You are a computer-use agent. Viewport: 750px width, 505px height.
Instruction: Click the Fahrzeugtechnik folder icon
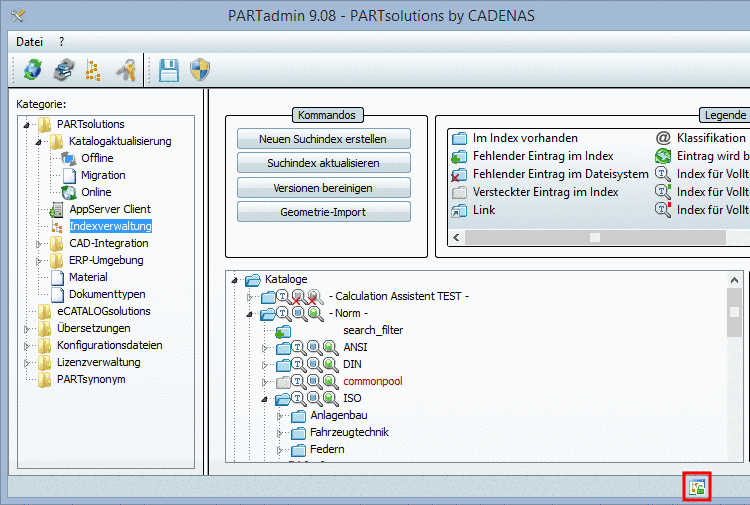pos(298,433)
